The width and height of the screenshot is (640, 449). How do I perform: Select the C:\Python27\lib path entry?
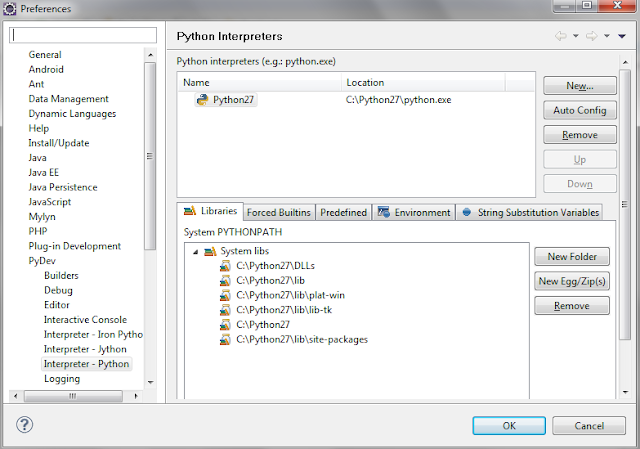[270, 280]
